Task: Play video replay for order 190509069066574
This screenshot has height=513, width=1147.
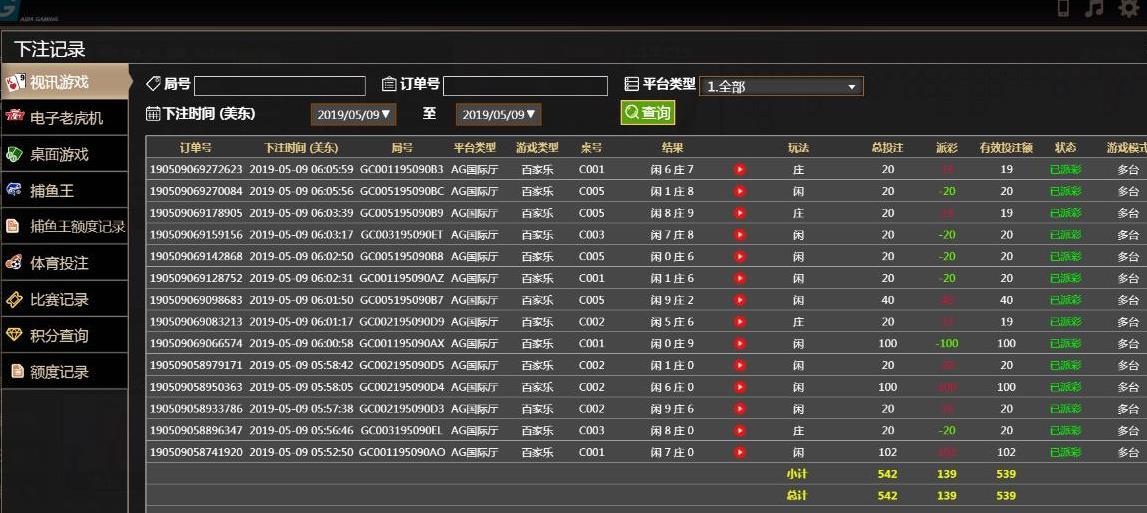Action: [x=740, y=343]
